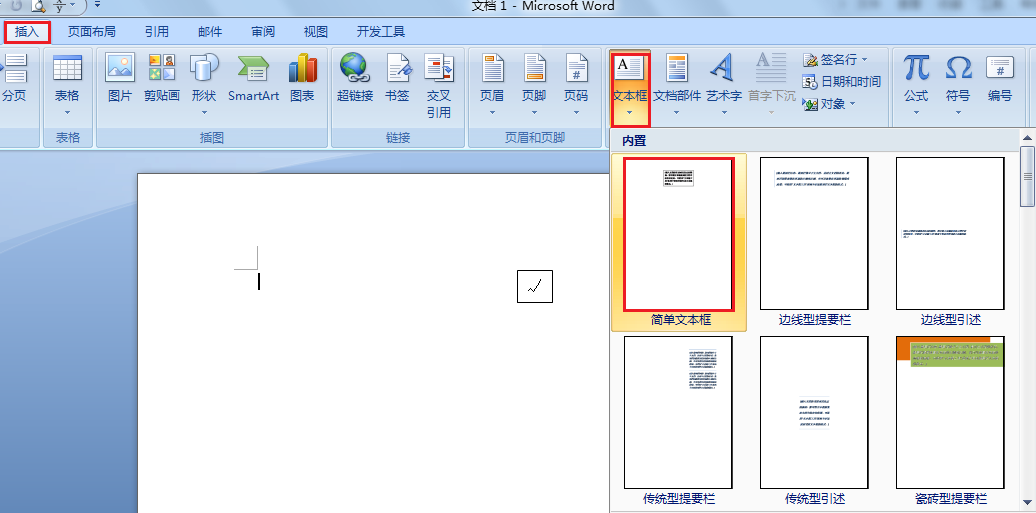This screenshot has height=513, width=1036.
Task: Click the text box gallery scrollbar thumb
Action: tap(1027, 176)
